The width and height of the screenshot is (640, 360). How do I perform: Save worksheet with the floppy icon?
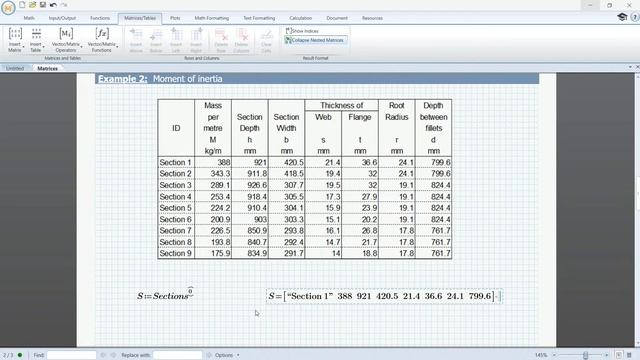point(42,5)
